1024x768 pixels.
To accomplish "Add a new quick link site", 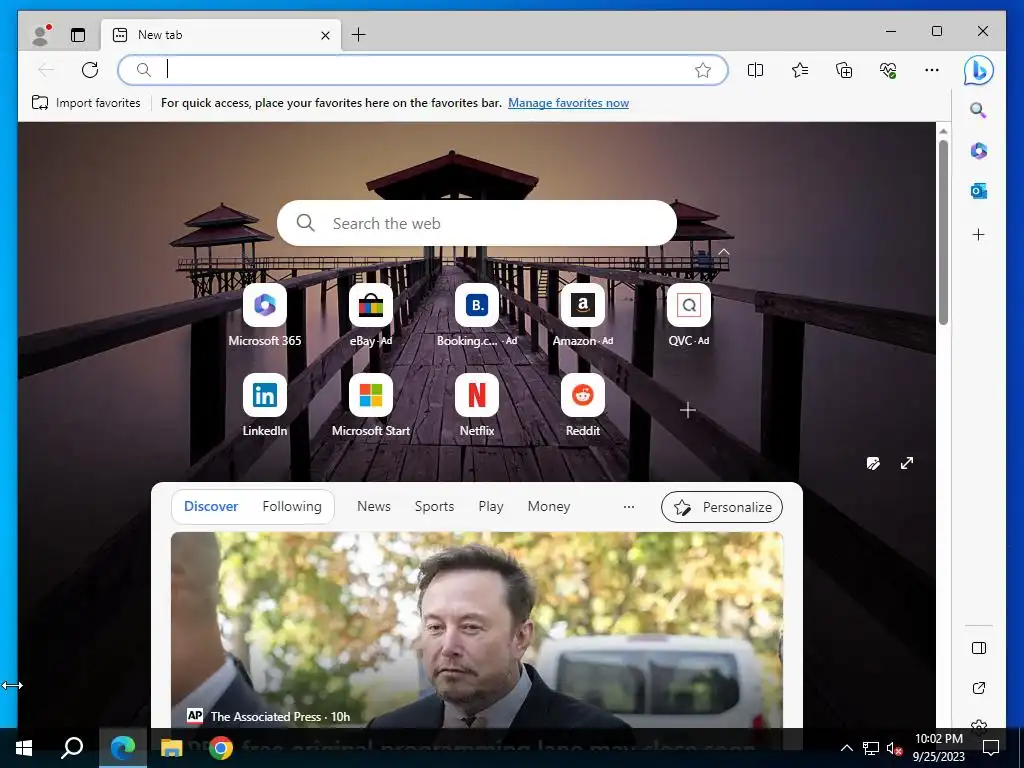I will pos(688,410).
